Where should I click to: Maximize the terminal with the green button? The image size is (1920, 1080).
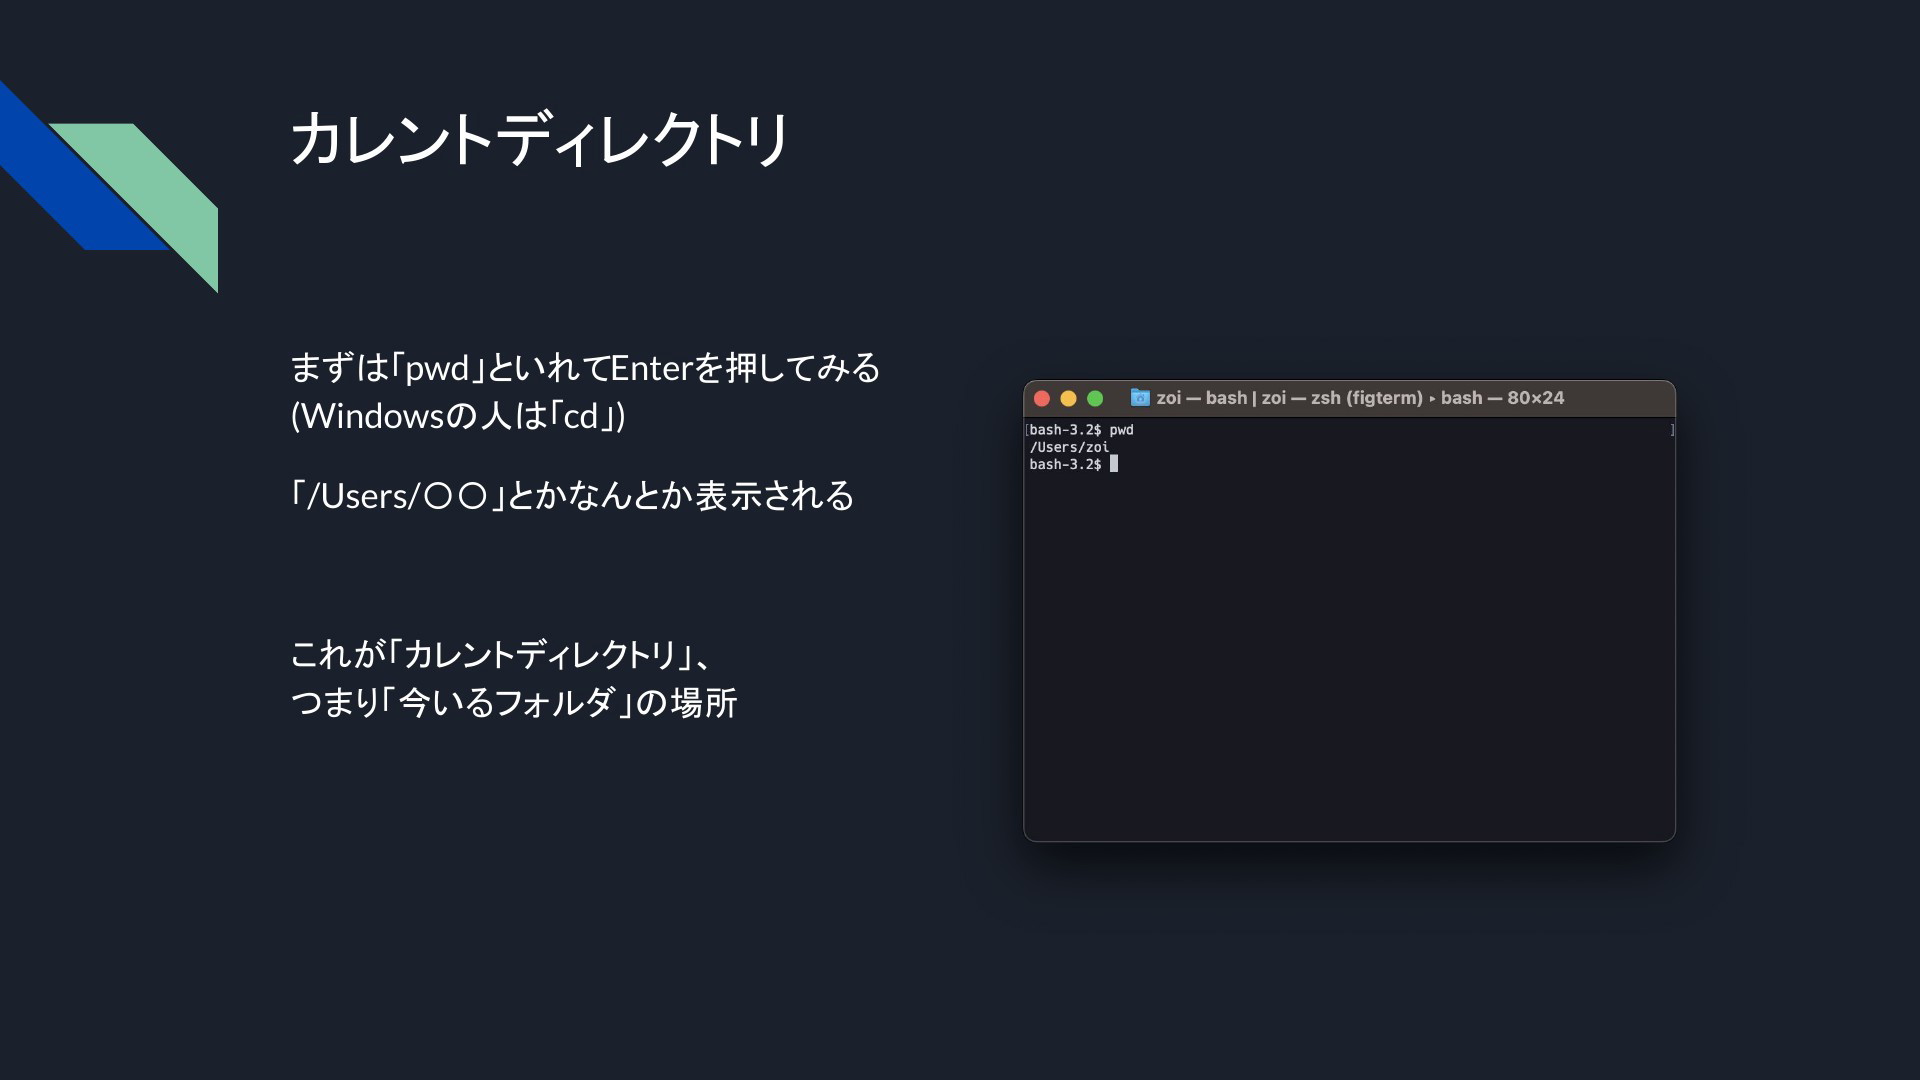pyautogui.click(x=1095, y=398)
